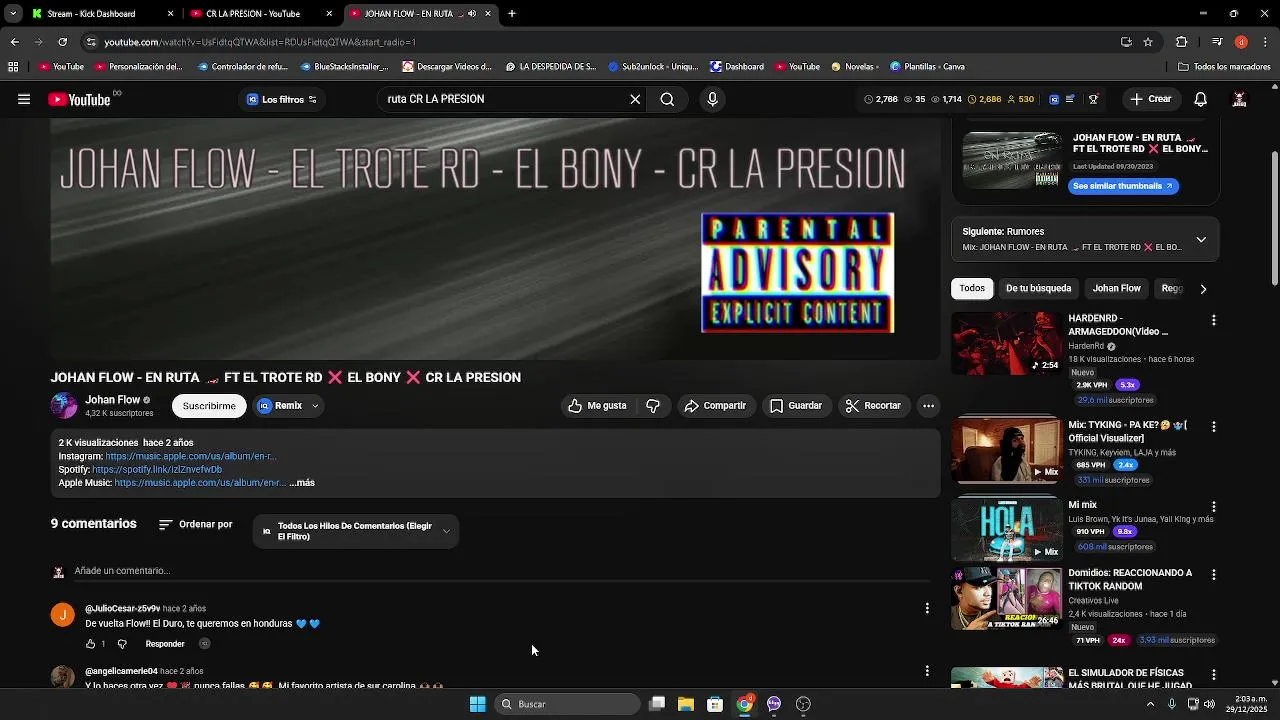
Task: Select Todos filter chip
Action: 972,288
